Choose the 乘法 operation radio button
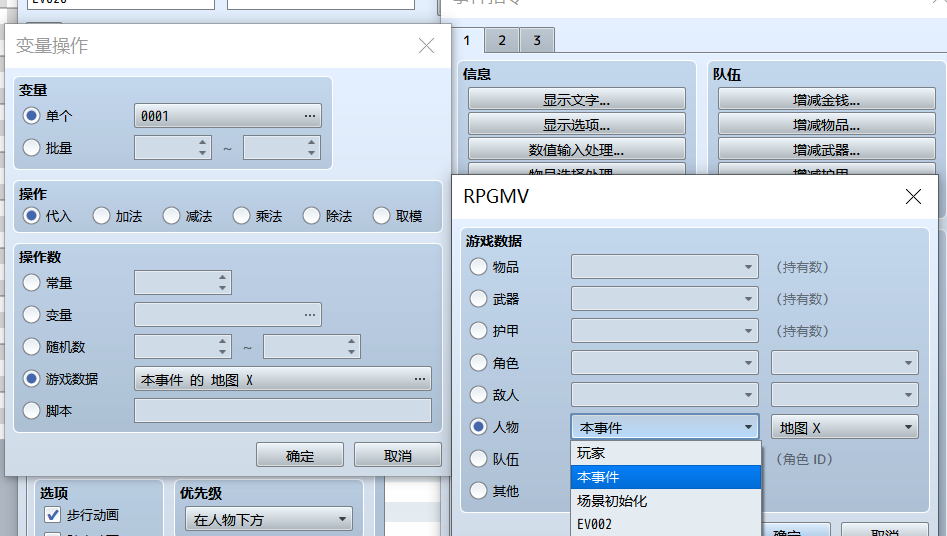947x536 pixels. click(242, 216)
